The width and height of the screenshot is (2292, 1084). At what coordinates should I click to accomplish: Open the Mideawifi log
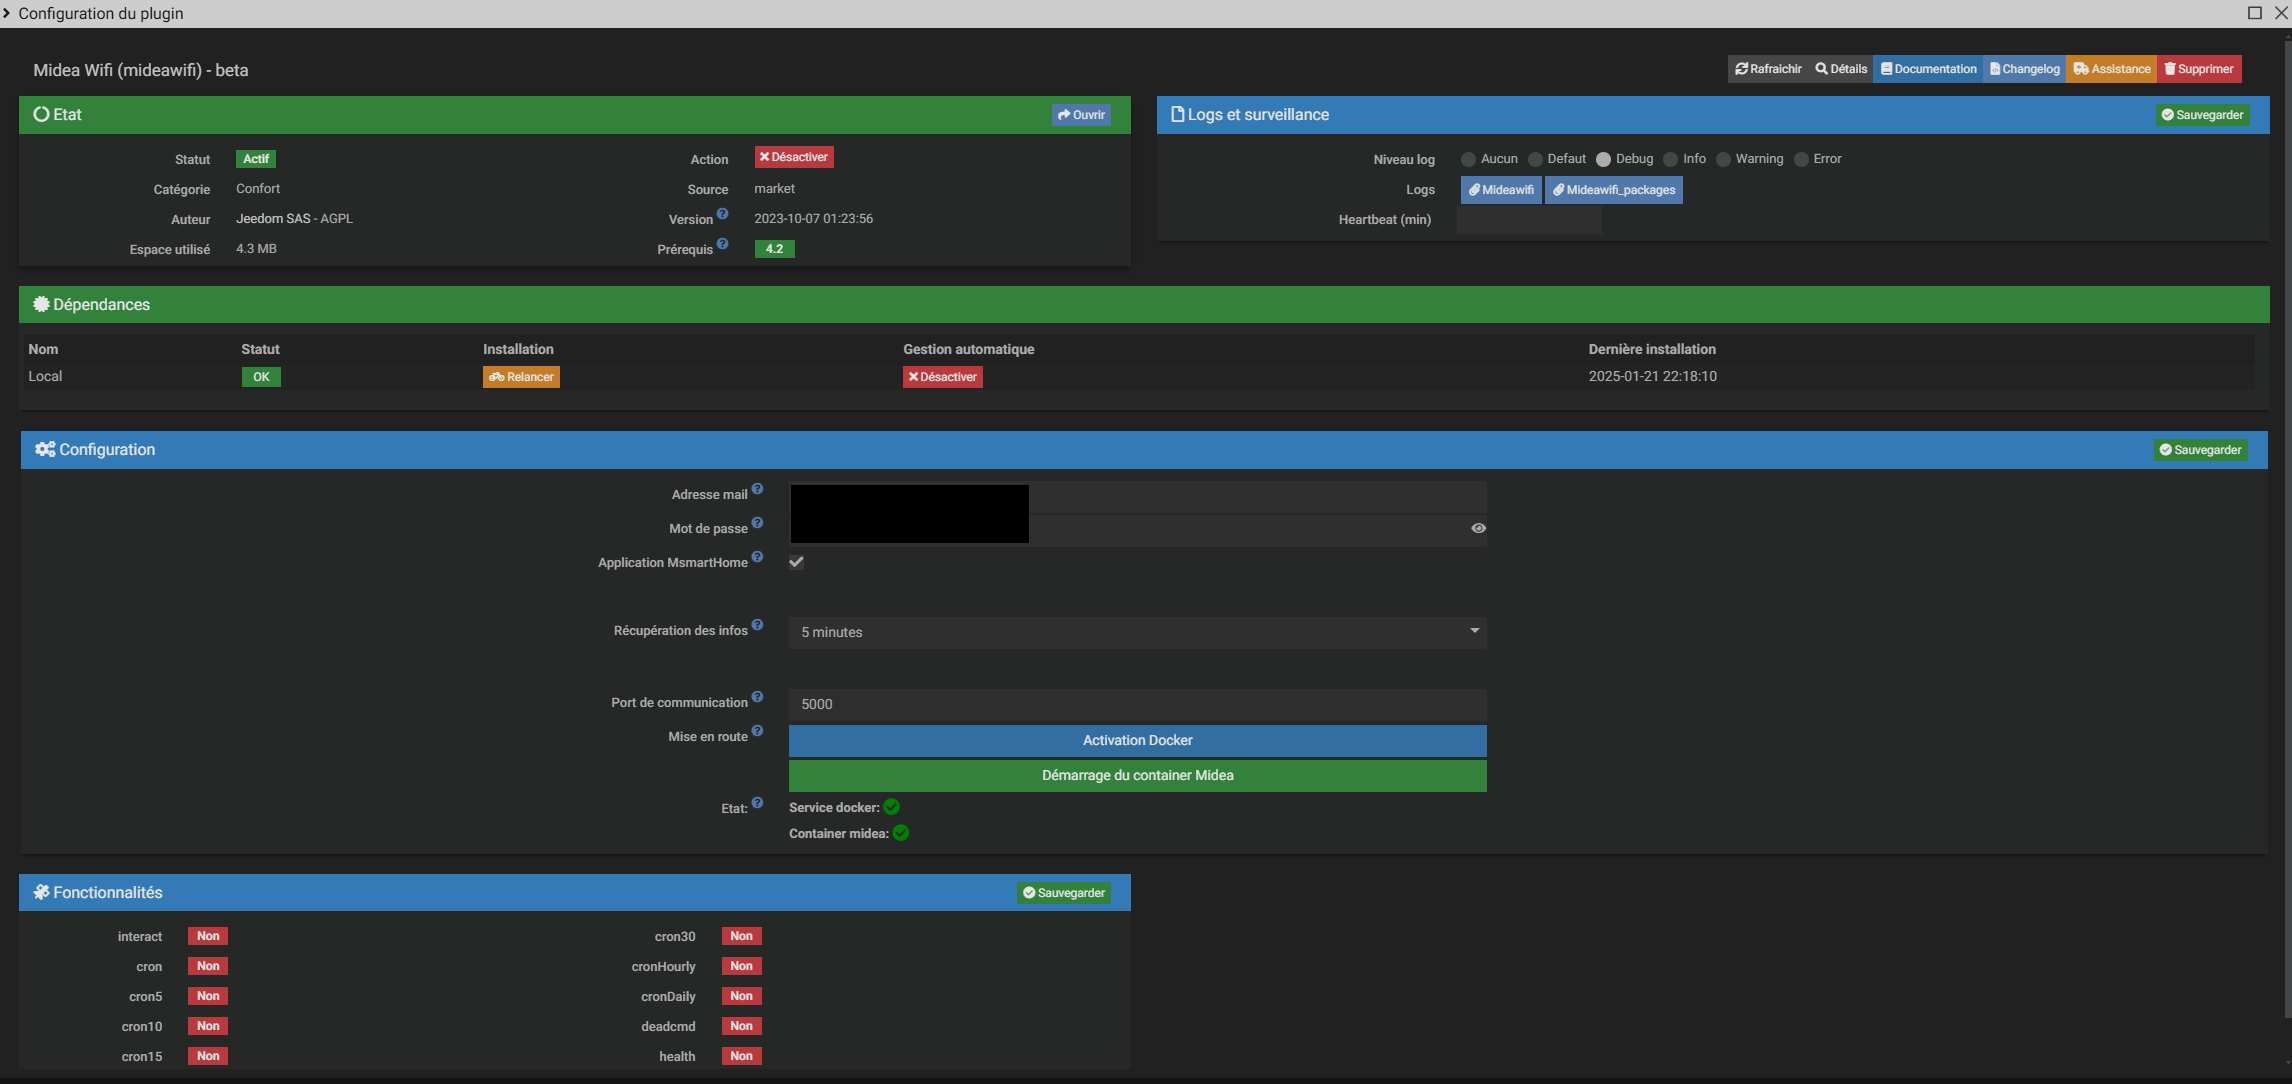pos(1501,190)
